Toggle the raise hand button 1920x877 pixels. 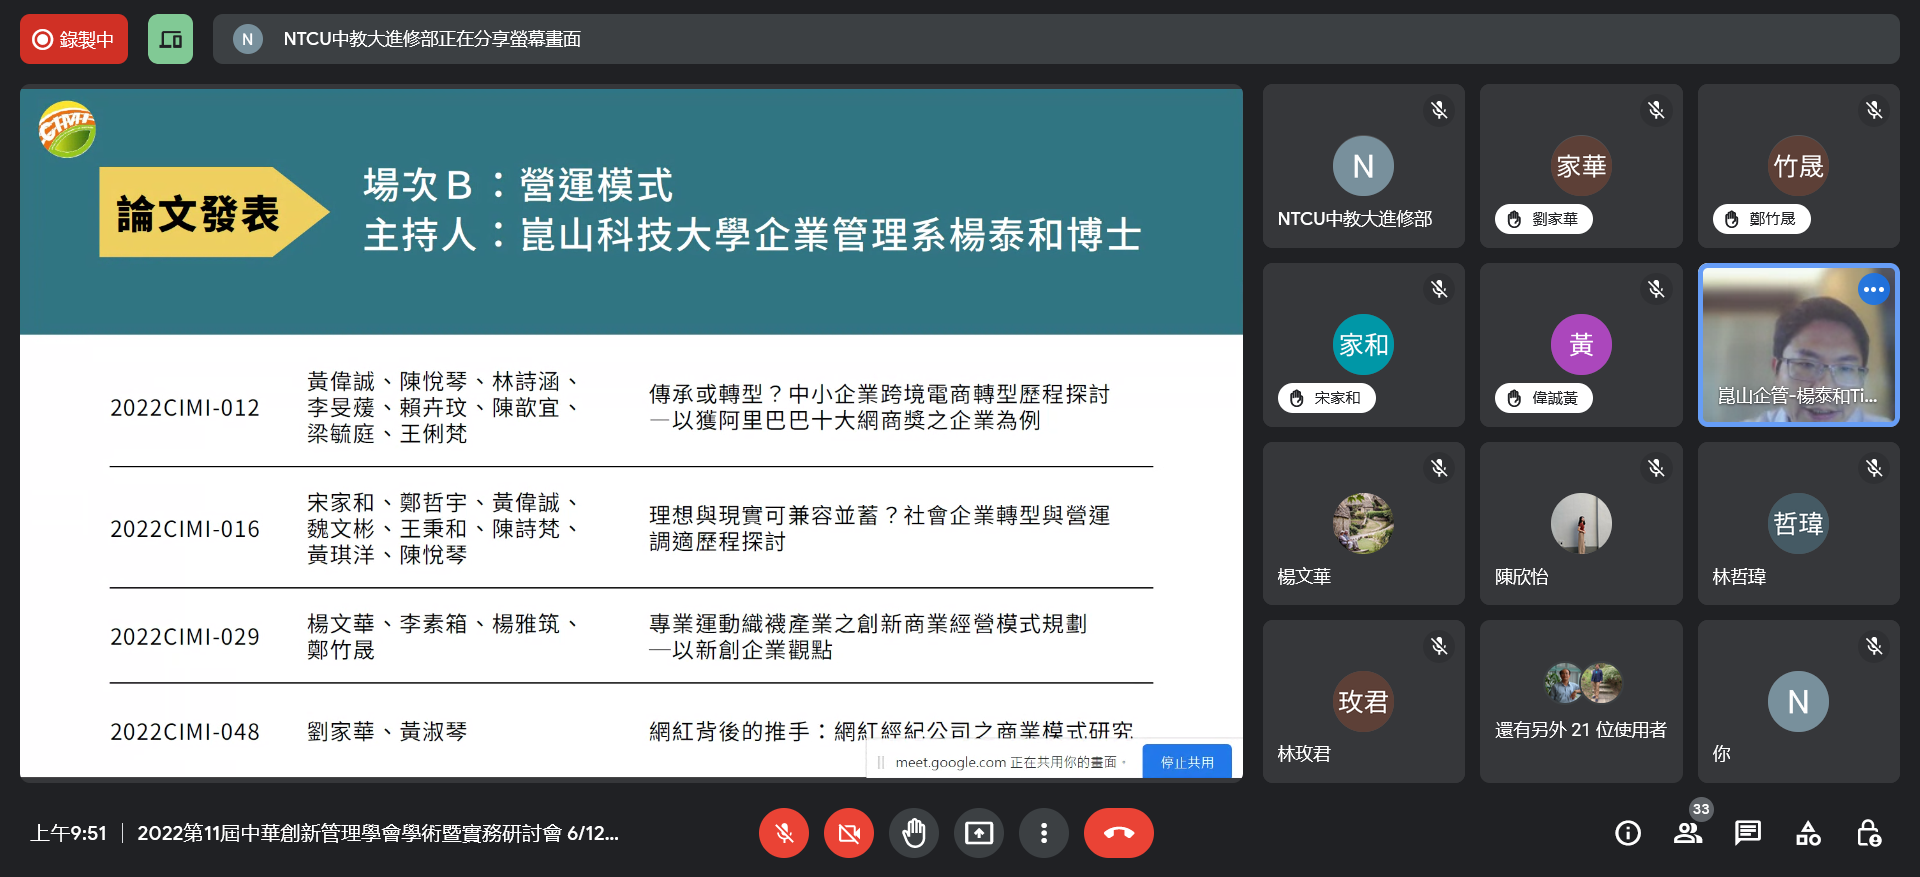913,833
